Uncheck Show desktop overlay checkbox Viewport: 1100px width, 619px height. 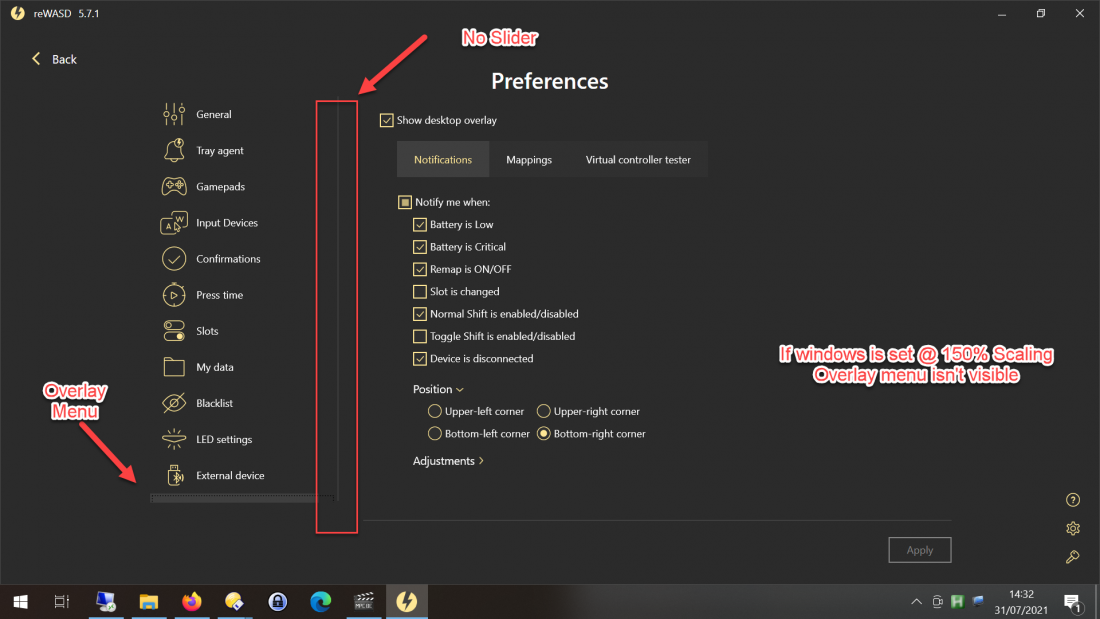coord(387,120)
